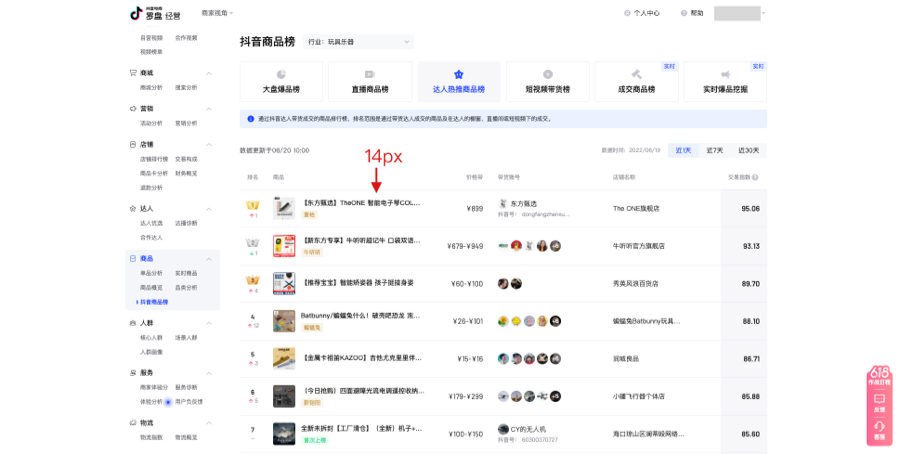Click the 95.06 transaction index value

[x=750, y=209]
